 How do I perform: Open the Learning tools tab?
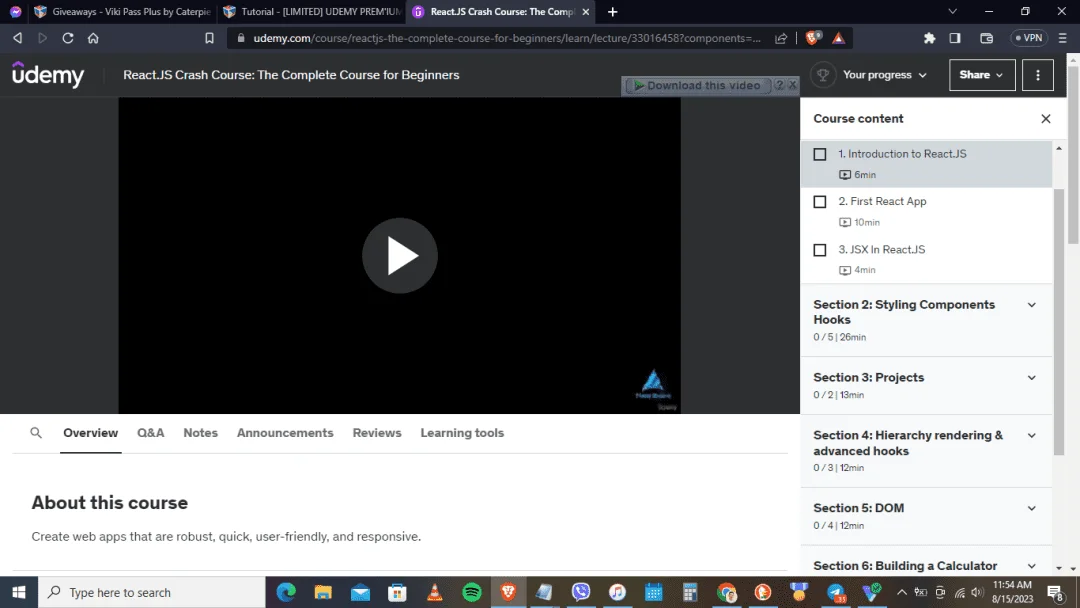click(462, 433)
